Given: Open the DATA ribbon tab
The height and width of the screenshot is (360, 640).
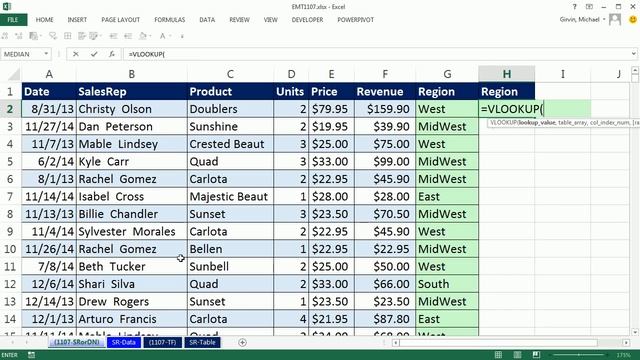Looking at the screenshot, I should [x=207, y=20].
